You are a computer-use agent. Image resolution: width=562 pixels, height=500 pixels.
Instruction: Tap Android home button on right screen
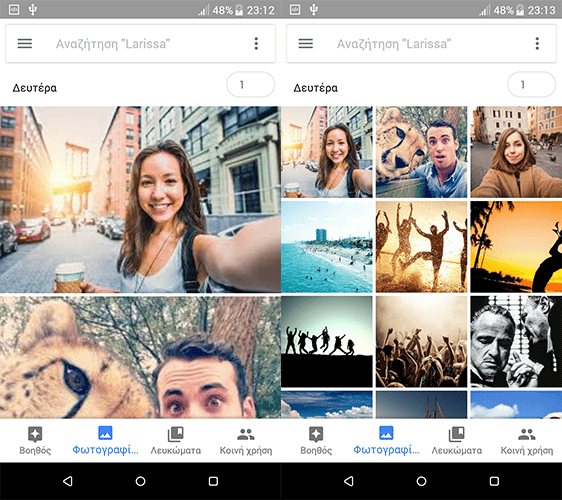pos(422,481)
